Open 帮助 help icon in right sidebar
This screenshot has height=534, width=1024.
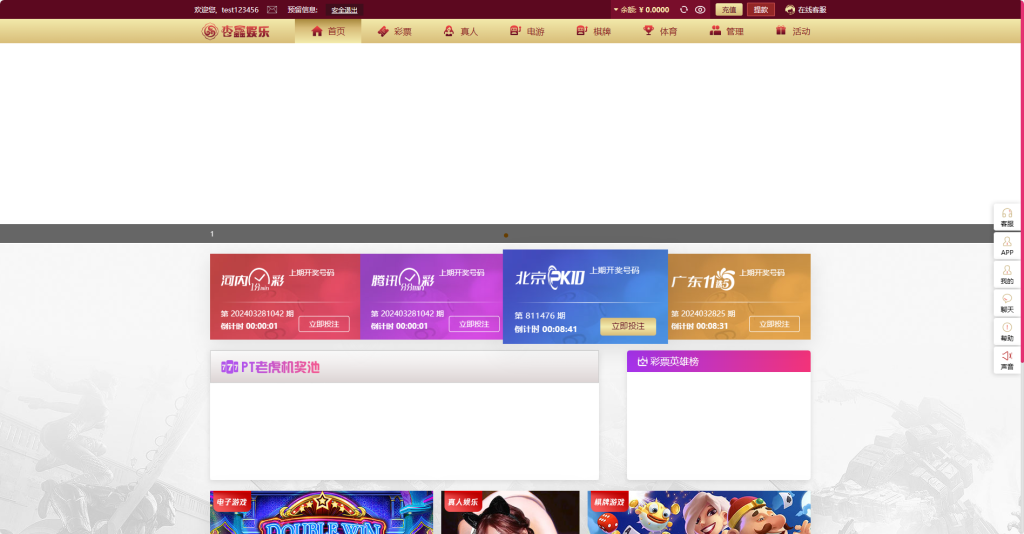pos(1007,332)
